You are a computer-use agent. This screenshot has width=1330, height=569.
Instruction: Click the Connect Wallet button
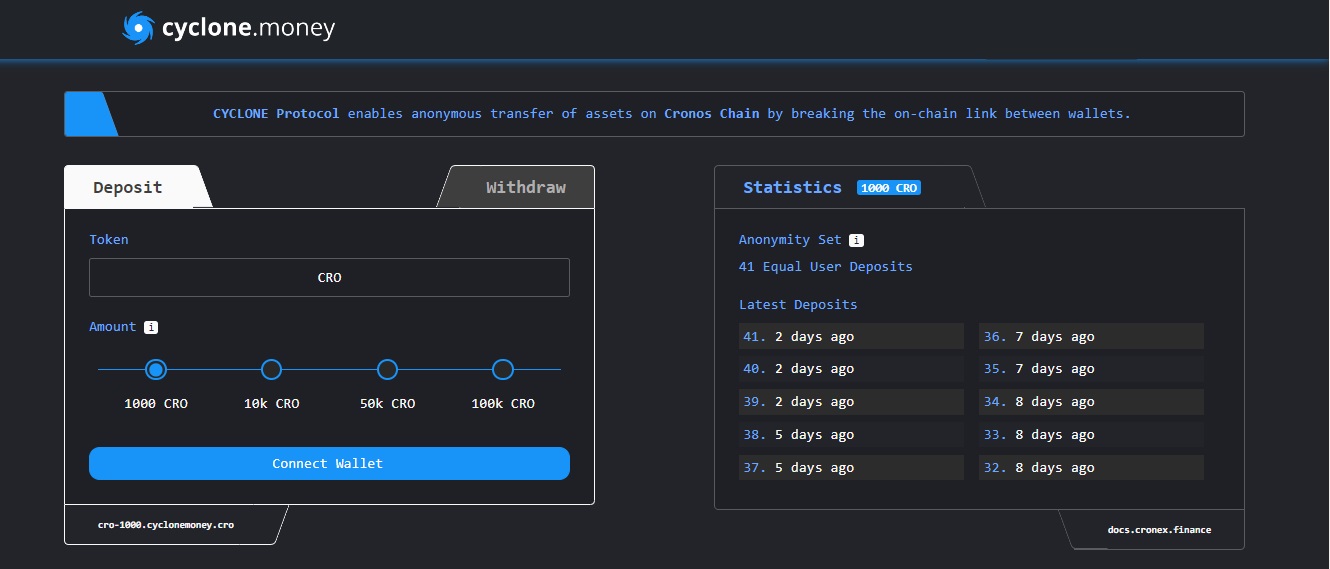click(329, 464)
